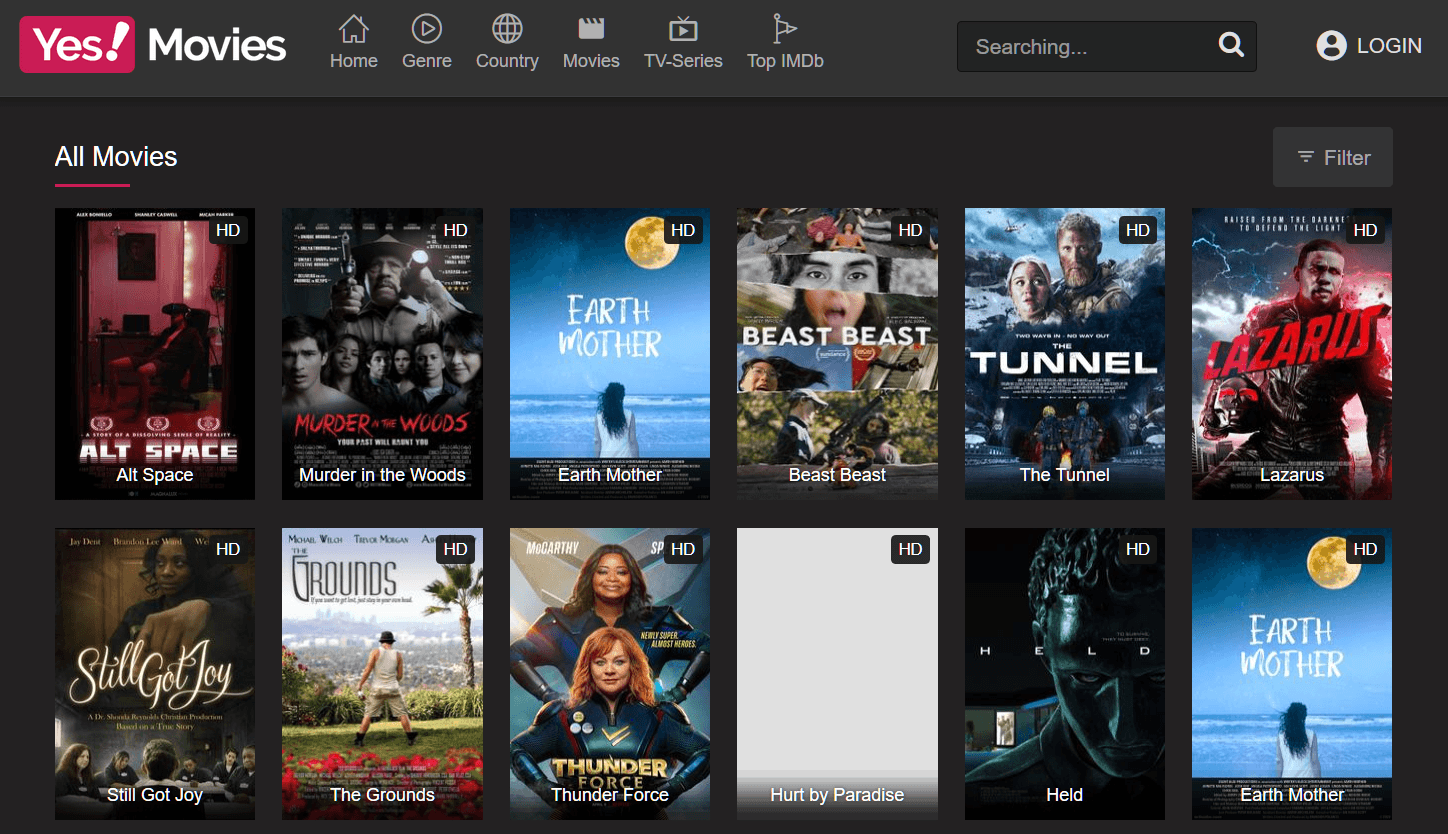
Task: Click the HD badge on Hurt by Paradise
Action: tap(910, 549)
